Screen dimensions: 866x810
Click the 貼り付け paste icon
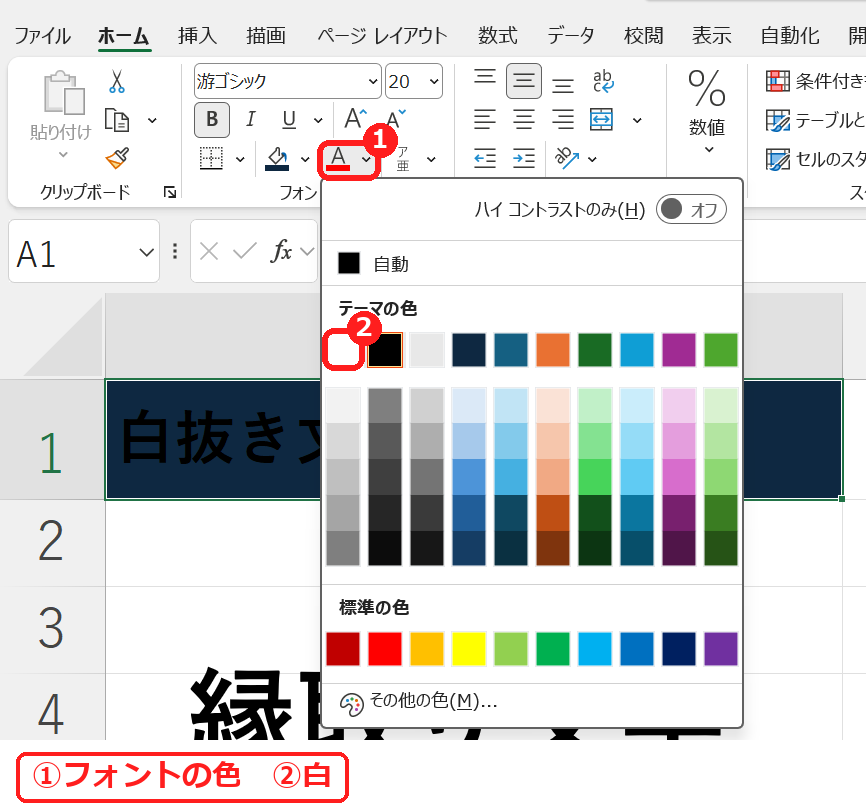[x=64, y=92]
